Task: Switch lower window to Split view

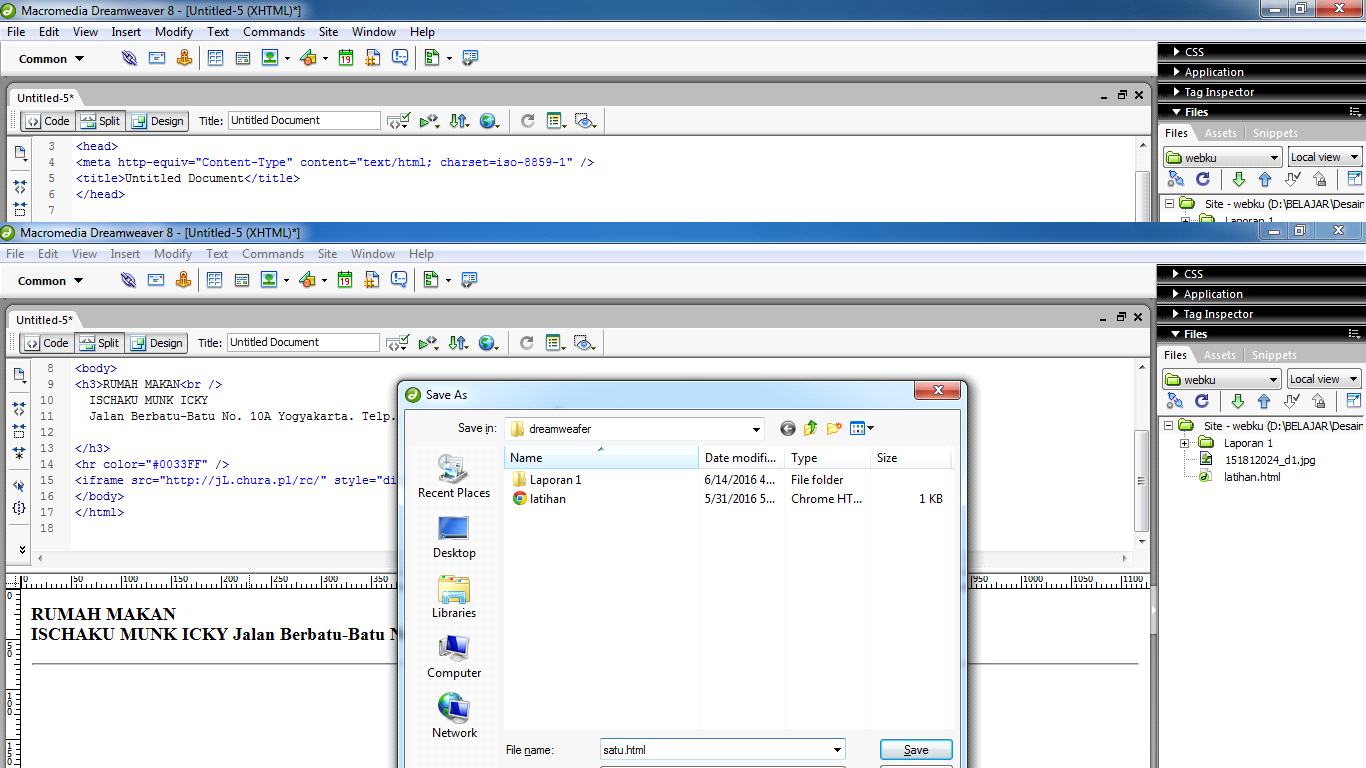Action: pos(99,343)
